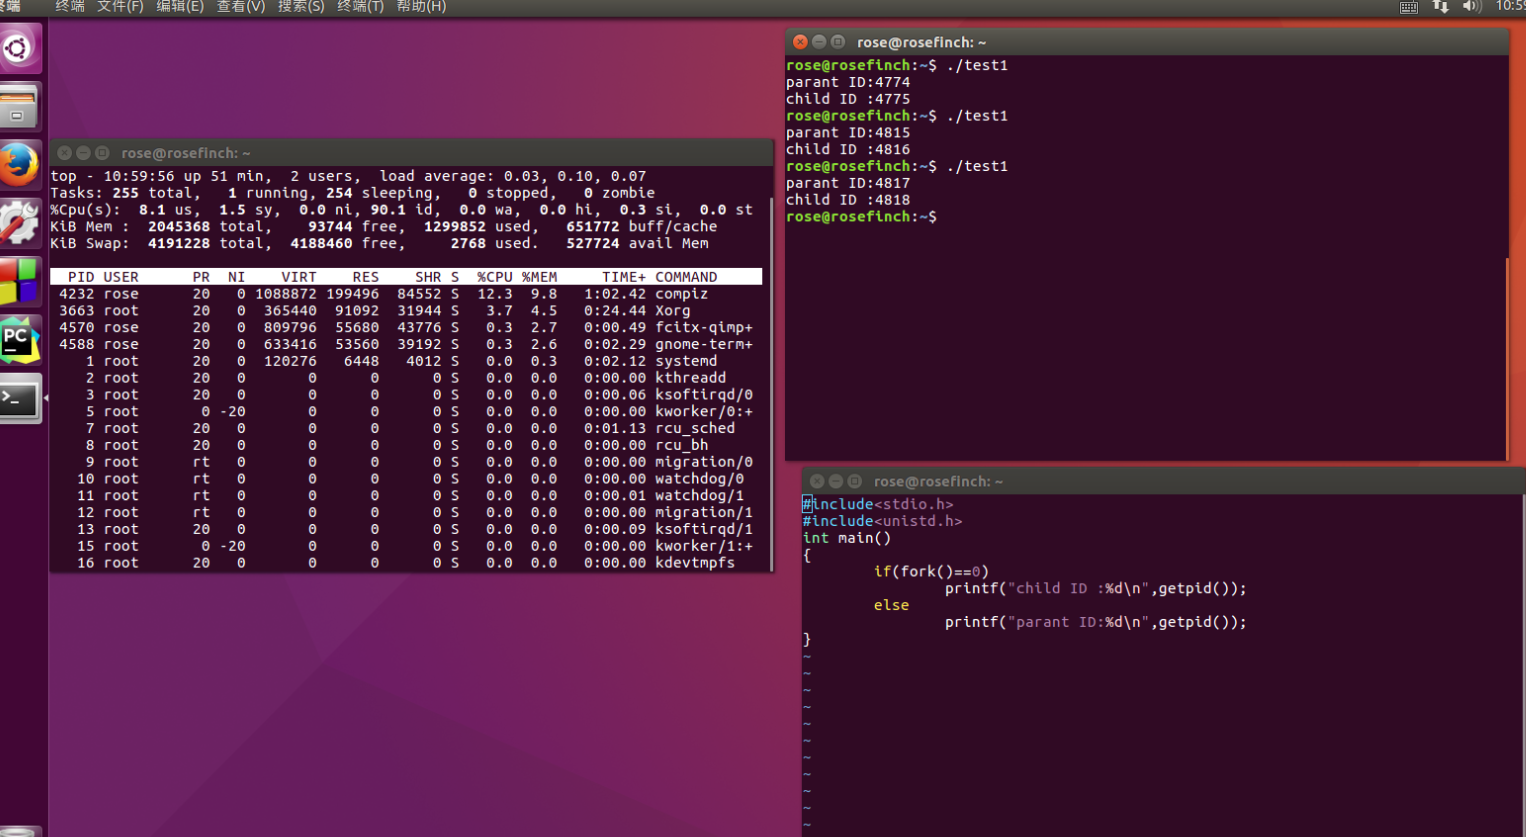Click '#include<unistd.h>' line in vim
The height and width of the screenshot is (837, 1526).
(x=882, y=521)
